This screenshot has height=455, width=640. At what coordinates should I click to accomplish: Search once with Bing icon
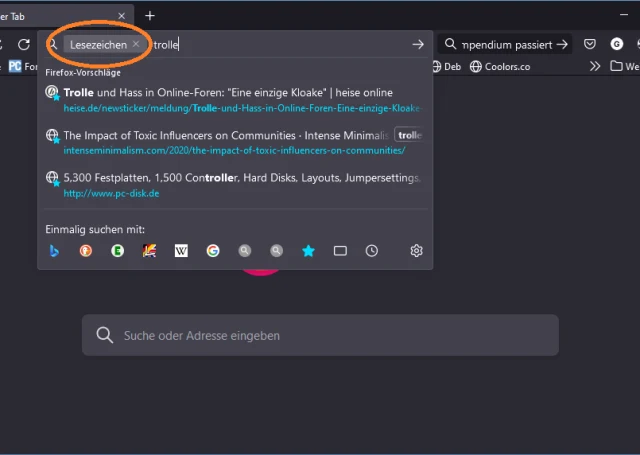(x=54, y=251)
